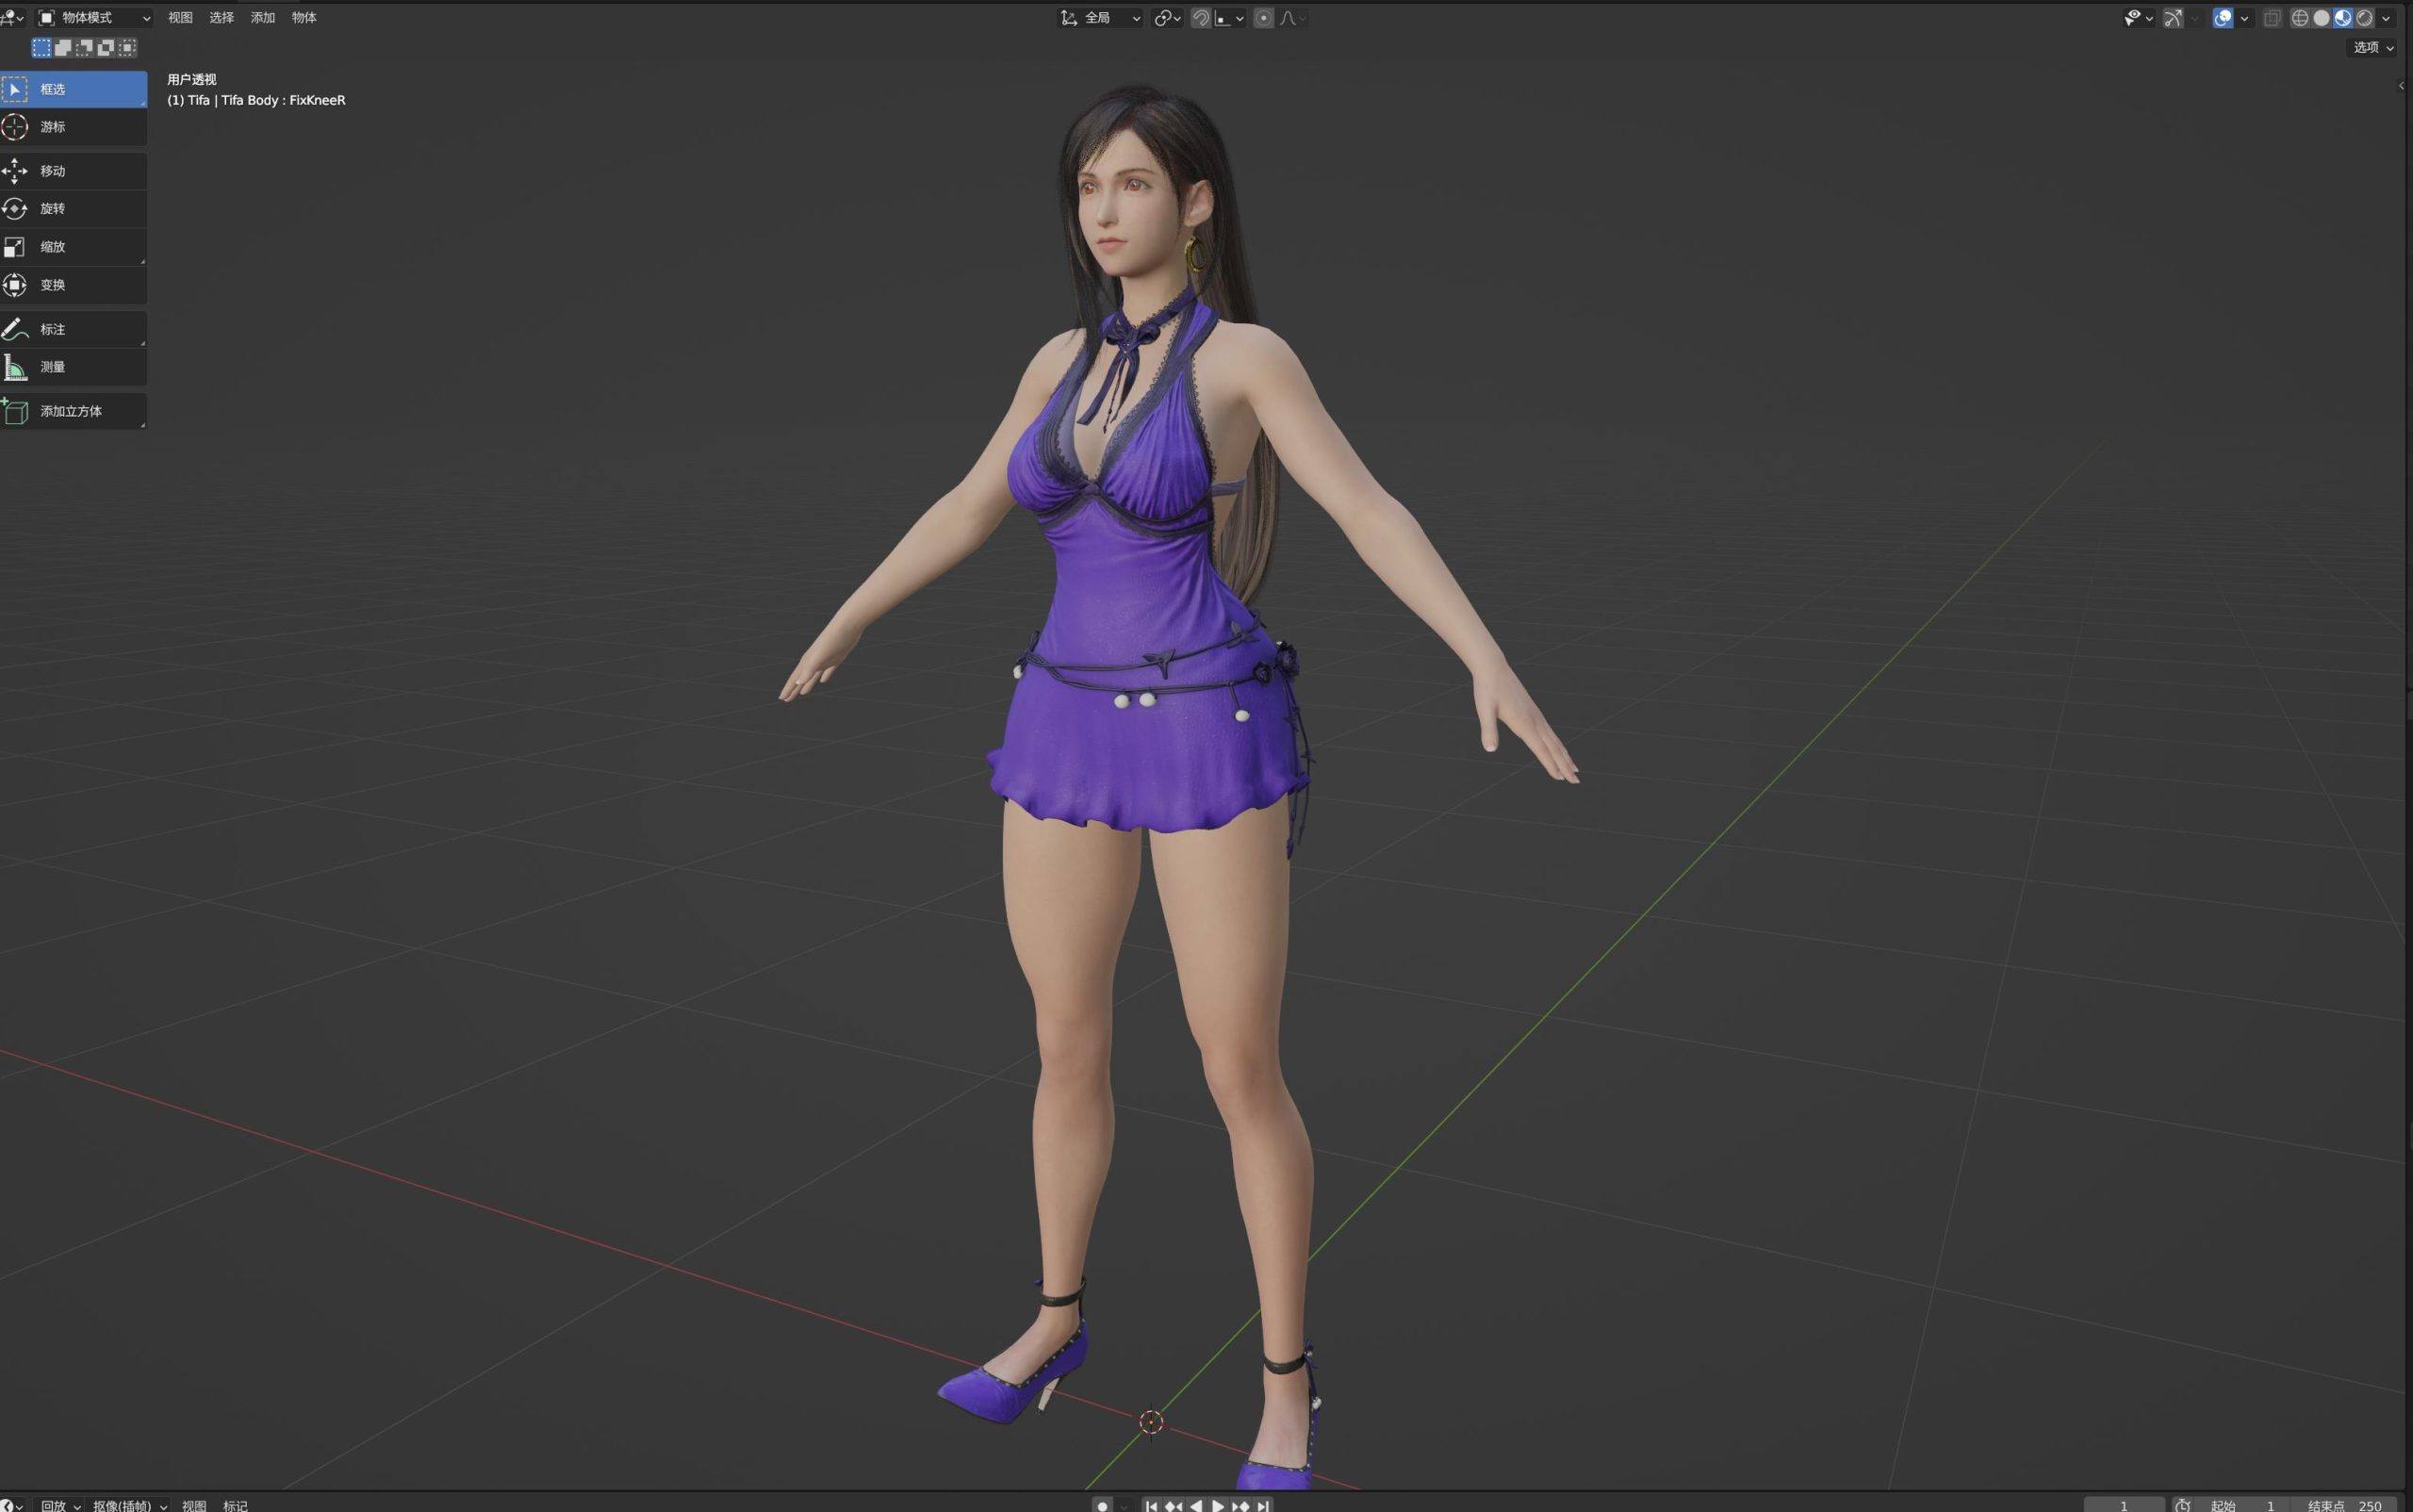This screenshot has height=1512, width=2413.
Task: Open the transform pivot point dropdown
Action: point(1167,18)
